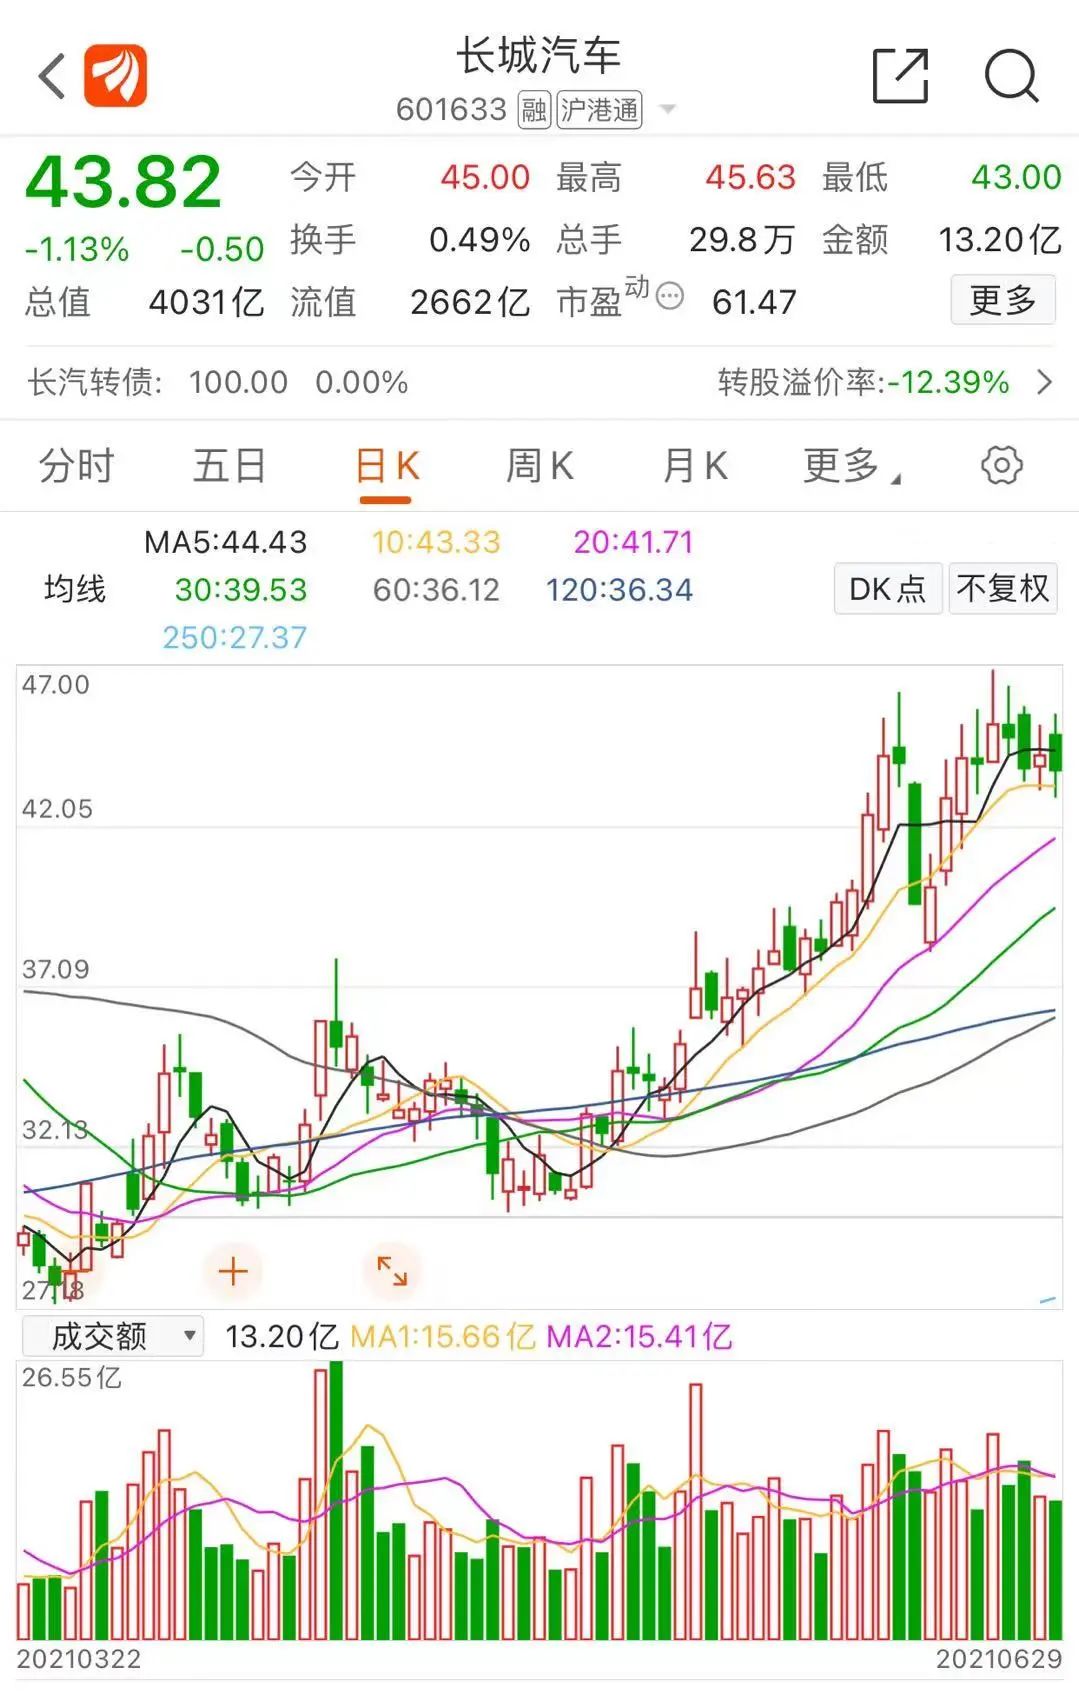1079x1695 pixels.
Task: Tap the stock code 601633
Action: [x=452, y=110]
